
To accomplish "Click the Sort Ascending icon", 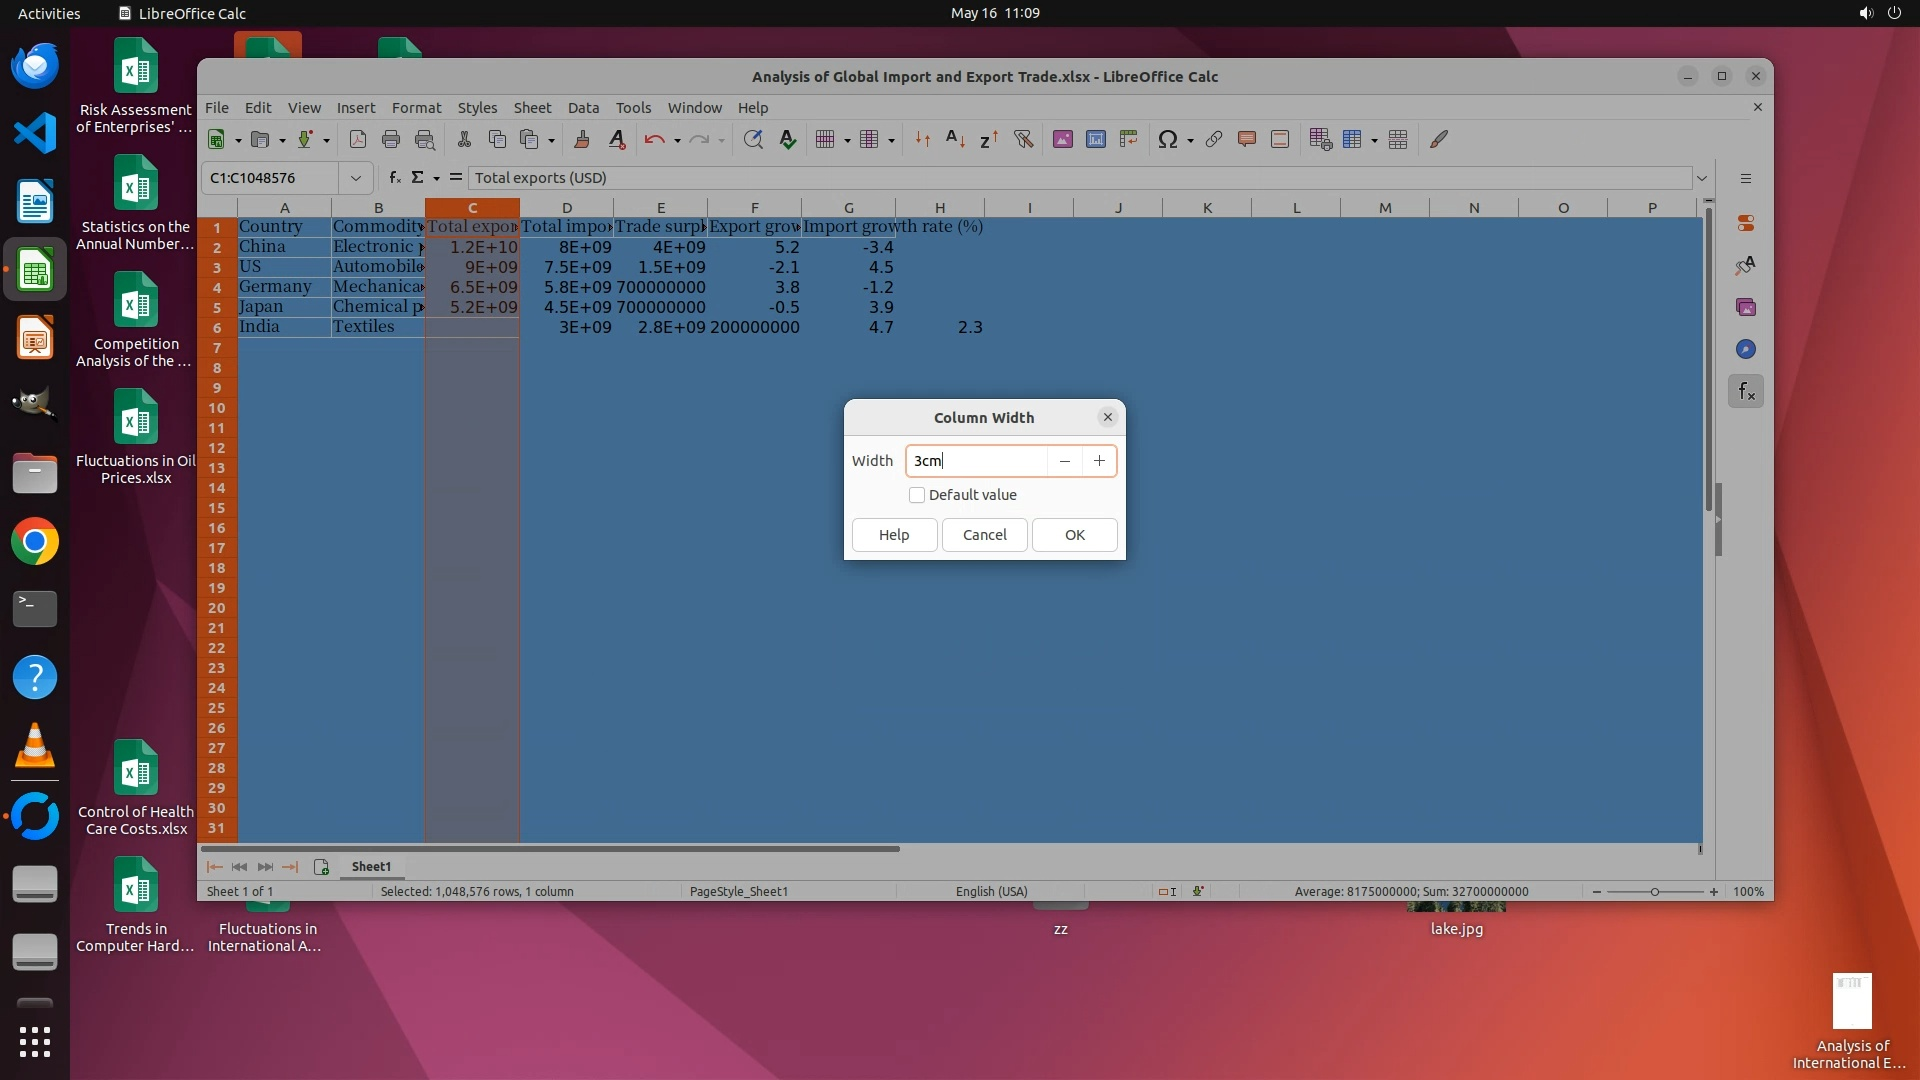I will coord(955,140).
